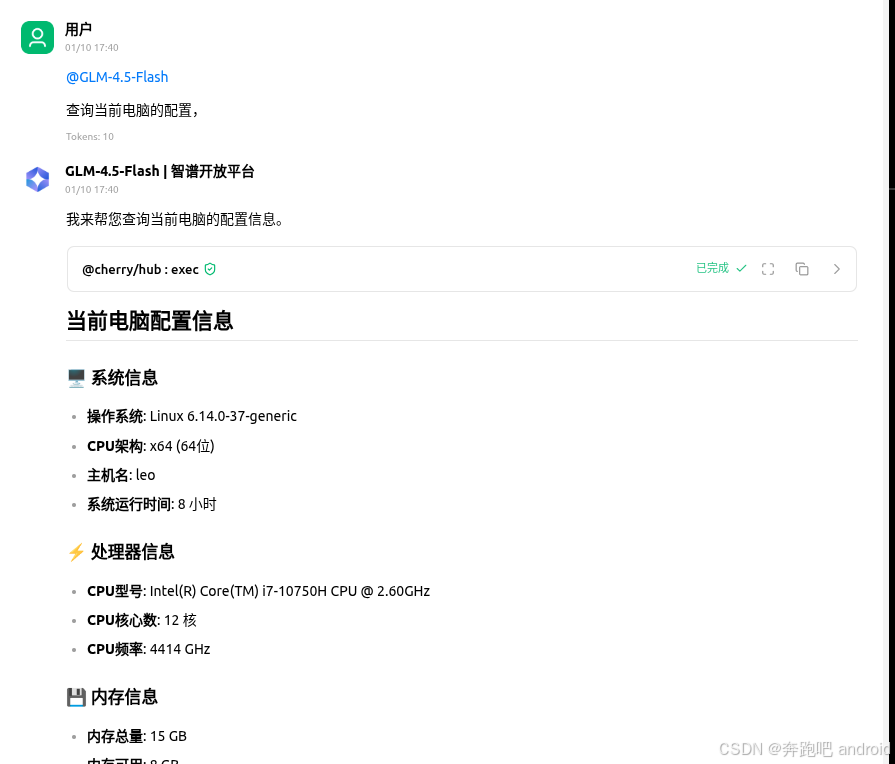Click the 用户 sender name
Viewport: 895px width, 764px height.
point(78,29)
